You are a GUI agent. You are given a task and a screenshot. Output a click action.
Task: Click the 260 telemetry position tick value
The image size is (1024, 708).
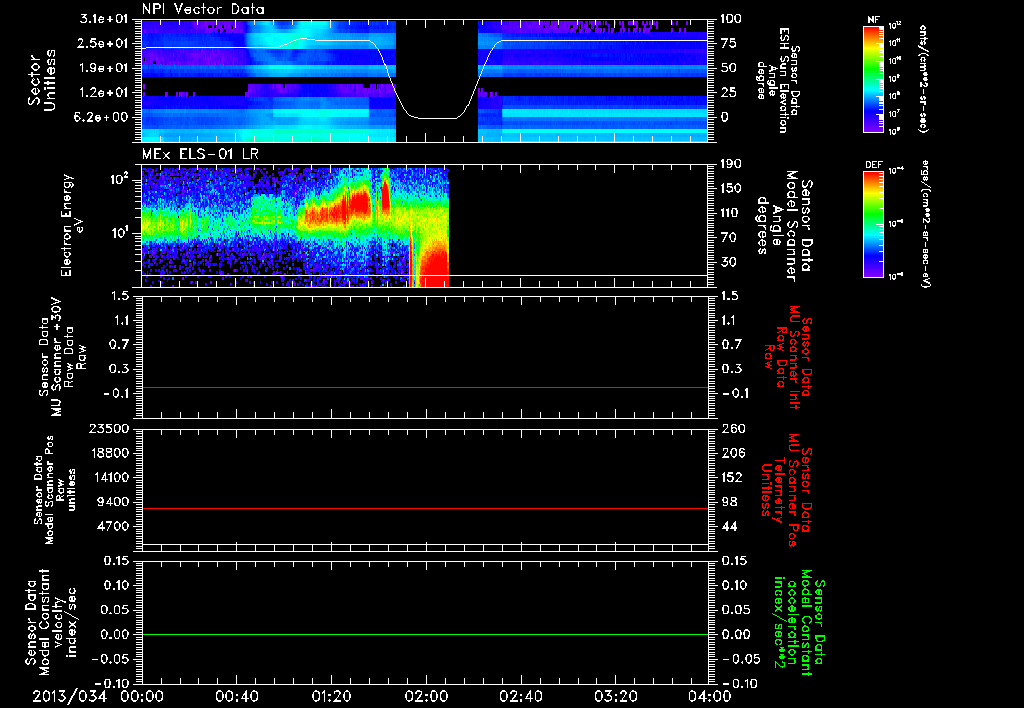732,429
